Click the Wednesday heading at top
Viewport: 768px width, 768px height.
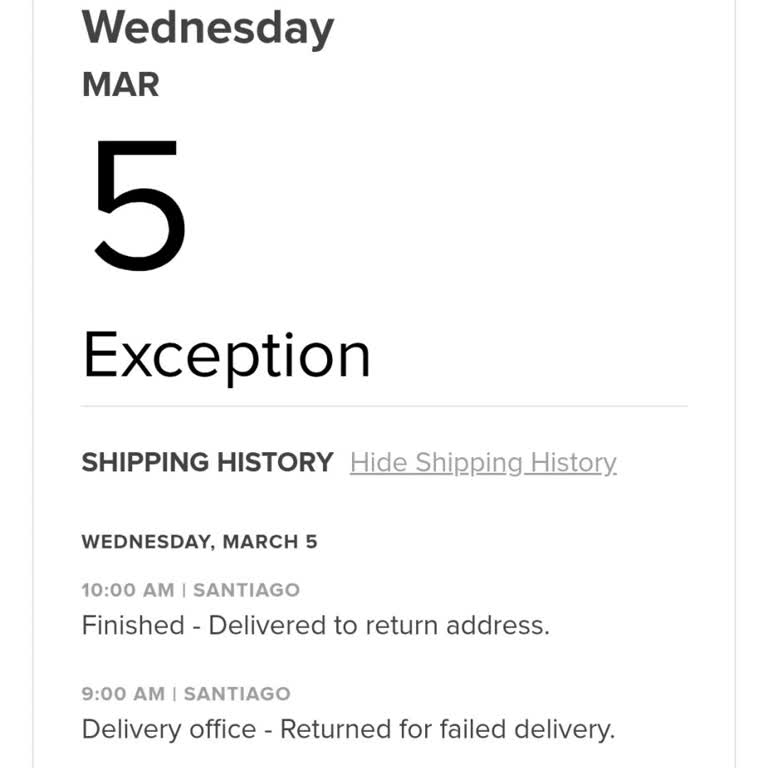(208, 27)
